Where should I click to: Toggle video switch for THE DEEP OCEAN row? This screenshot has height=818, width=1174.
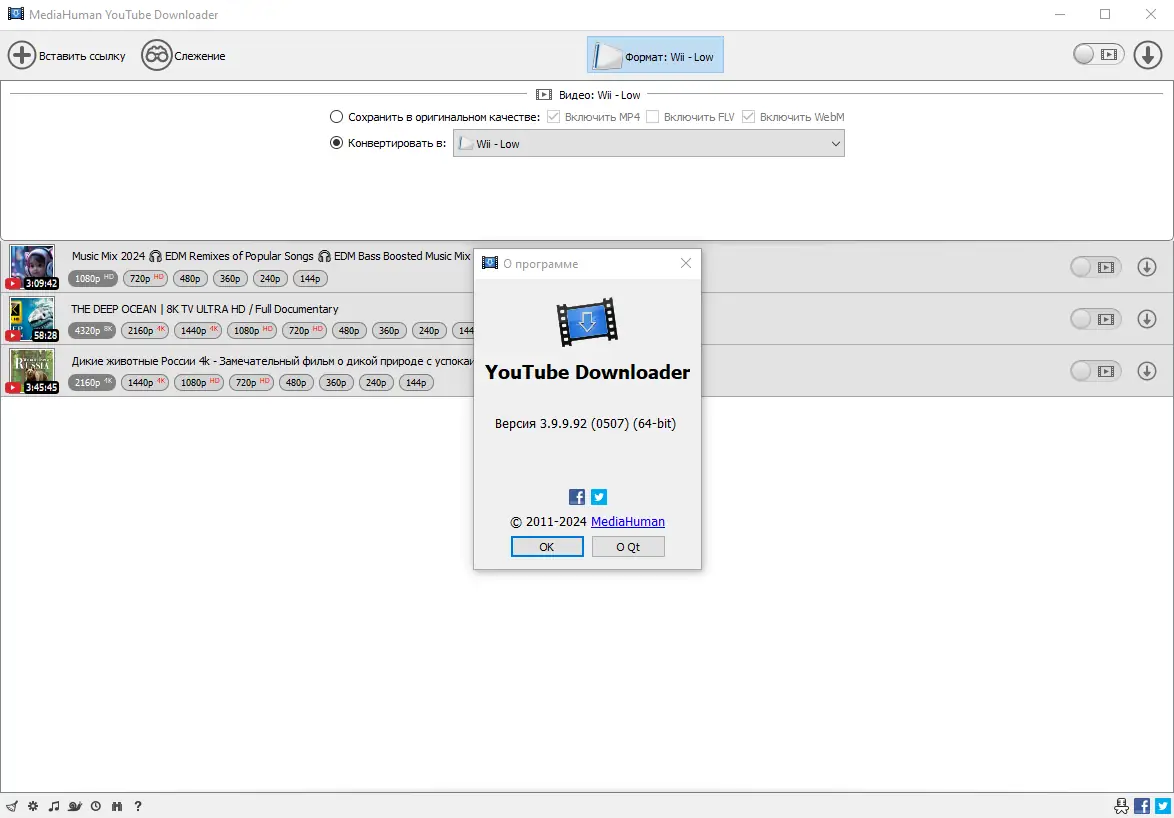(x=1095, y=319)
